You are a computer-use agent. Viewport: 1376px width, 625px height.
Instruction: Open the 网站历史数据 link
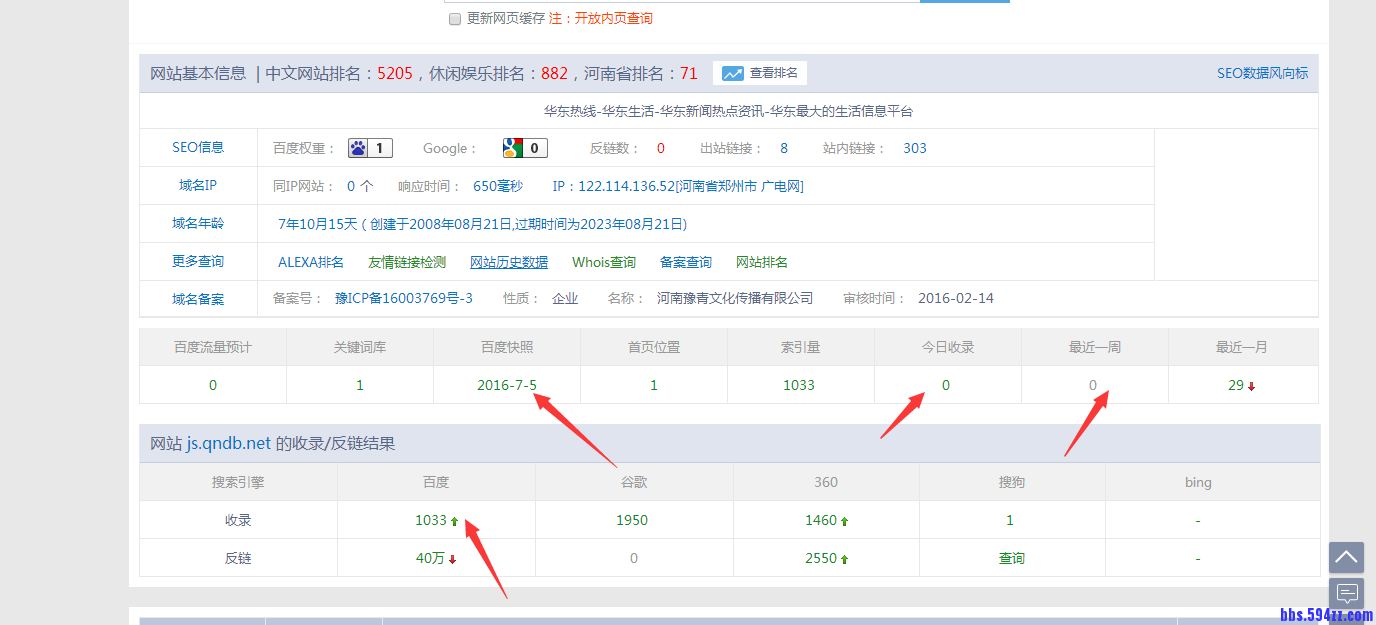(x=509, y=261)
